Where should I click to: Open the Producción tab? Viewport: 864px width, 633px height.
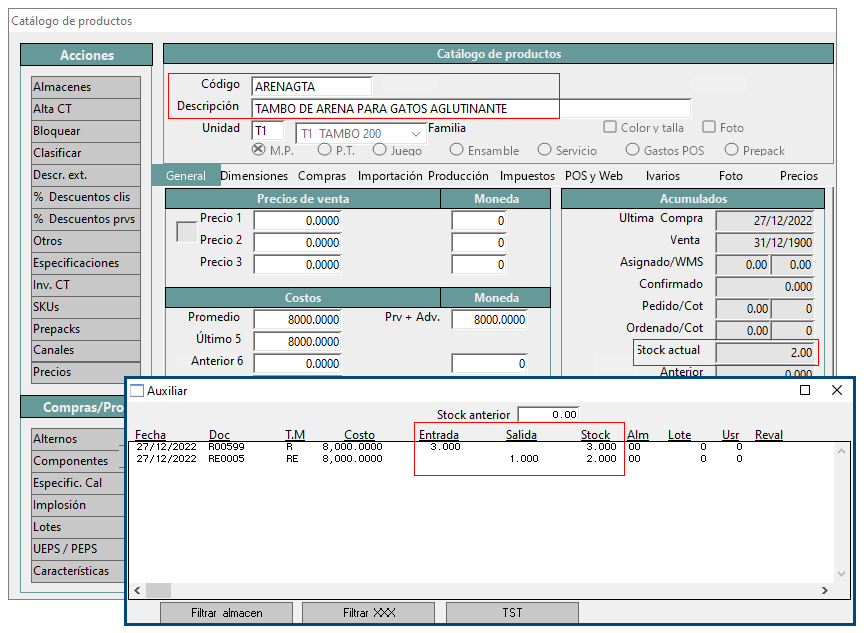tap(458, 176)
